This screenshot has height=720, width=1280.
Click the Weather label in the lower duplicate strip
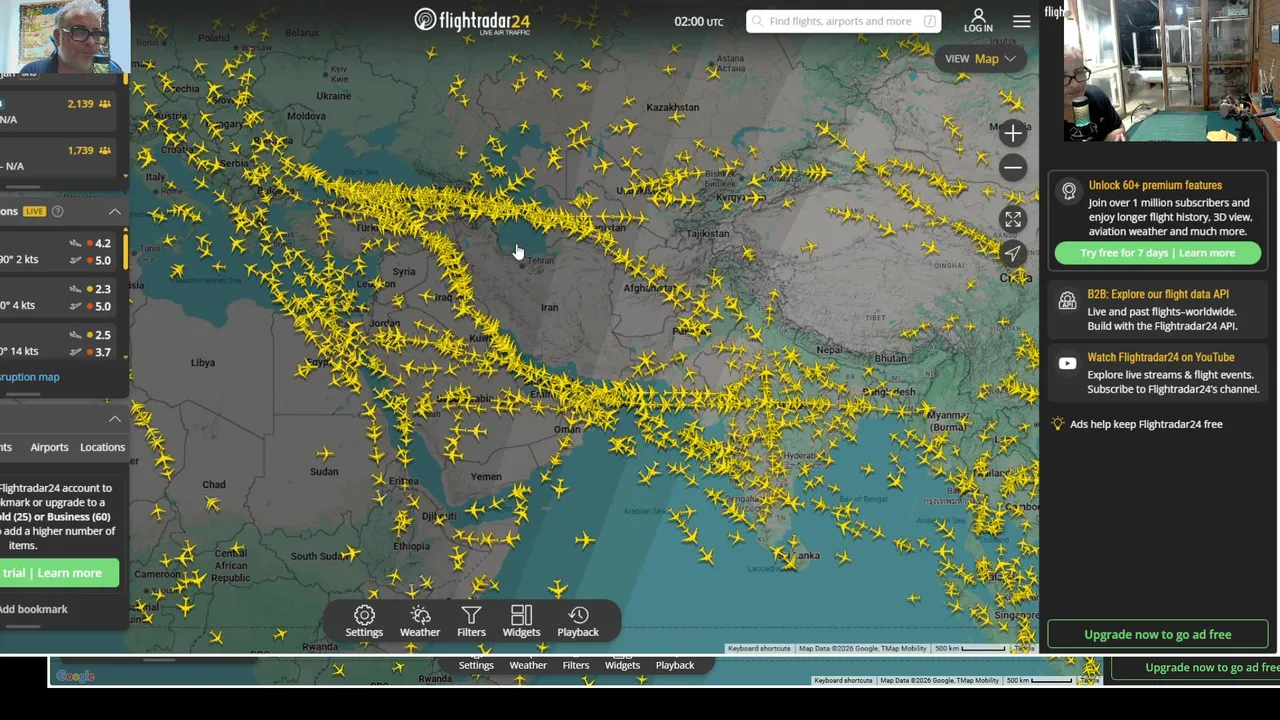528,665
